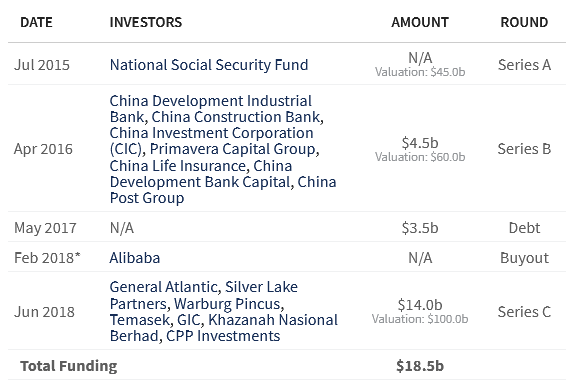Click the Primavera Capital Group link
Viewport: 578px width, 391px height.
[233, 149]
